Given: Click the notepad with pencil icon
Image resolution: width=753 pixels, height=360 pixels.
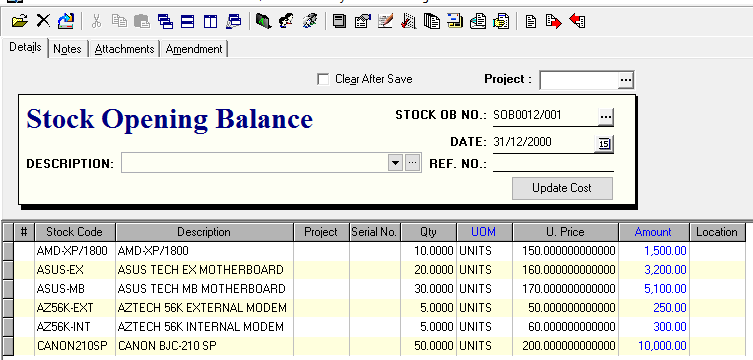Looking at the screenshot, I should pyautogui.click(x=386, y=21).
